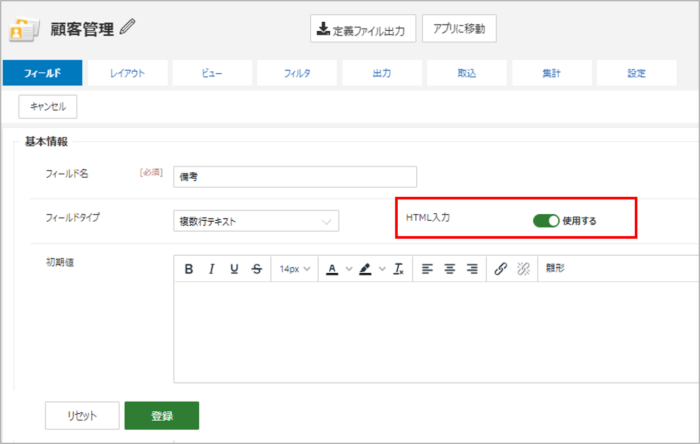The height and width of the screenshot is (444, 700).
Task: Click the pencil icon beside 顧客管理
Action: pyautogui.click(x=128, y=27)
